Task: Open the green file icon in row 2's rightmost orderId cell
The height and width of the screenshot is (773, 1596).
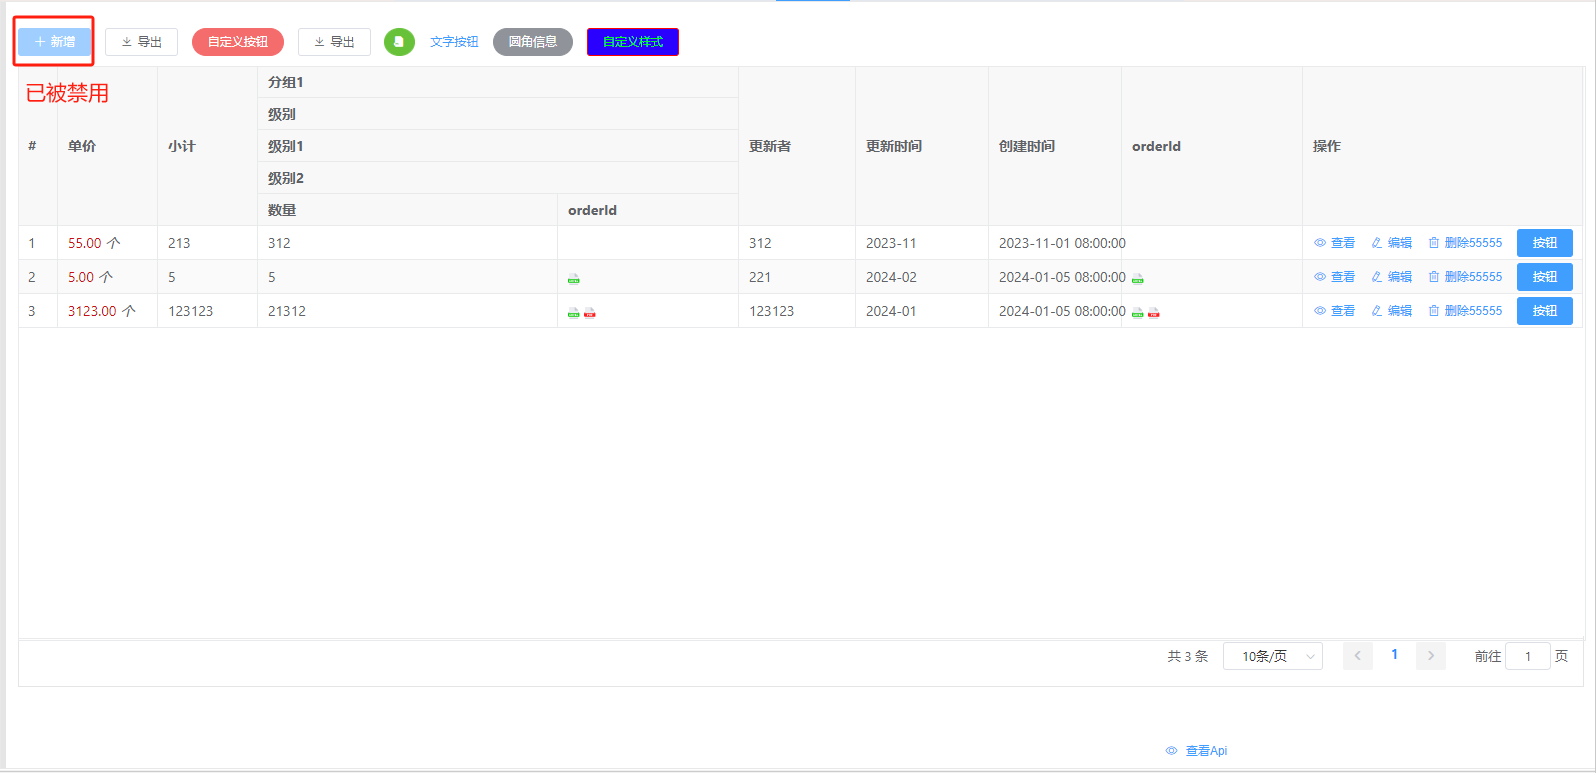Action: tap(1137, 279)
